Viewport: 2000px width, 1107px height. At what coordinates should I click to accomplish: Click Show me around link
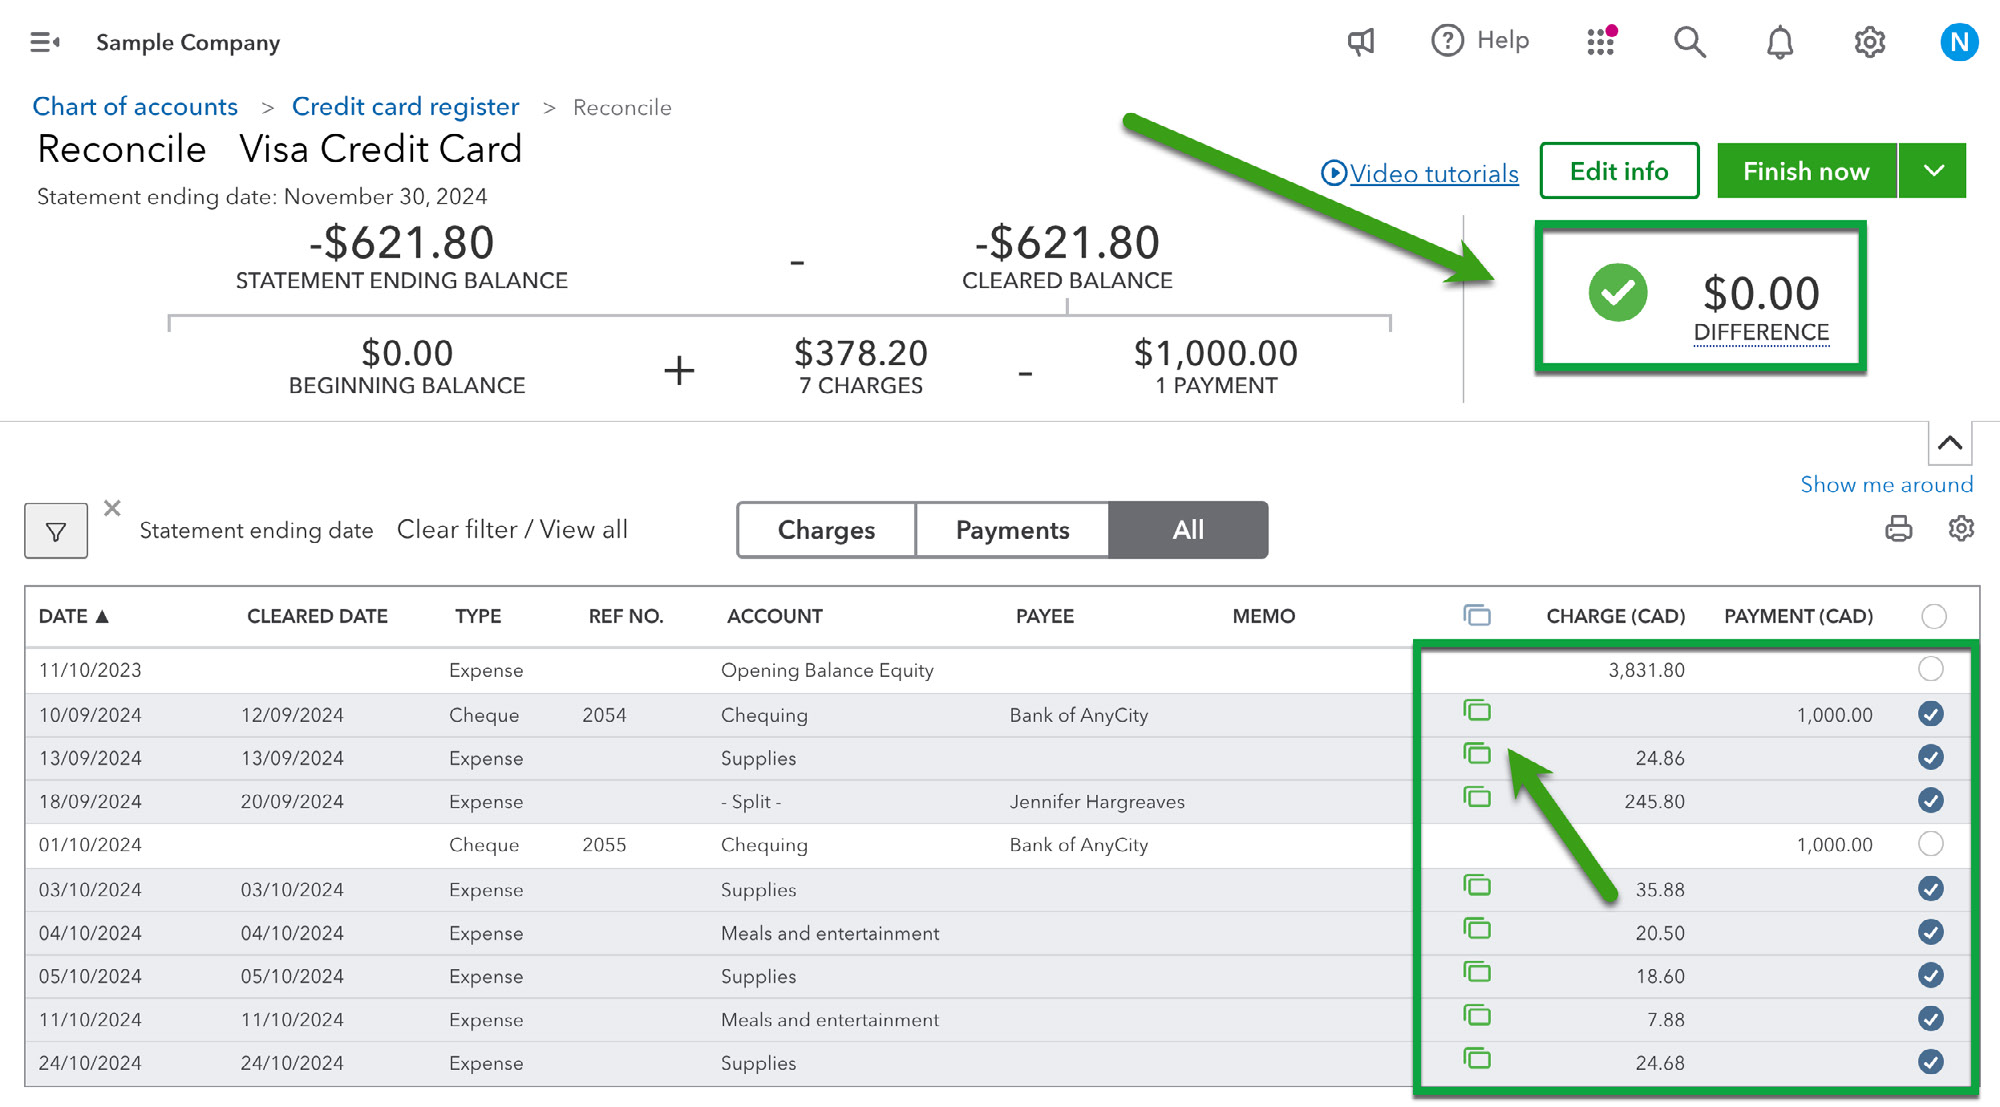click(1886, 484)
